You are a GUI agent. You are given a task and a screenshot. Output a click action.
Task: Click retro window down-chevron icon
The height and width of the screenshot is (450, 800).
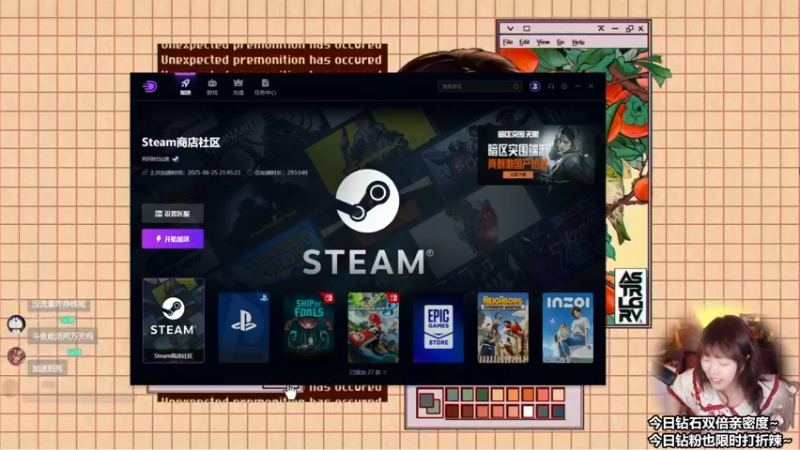(510, 29)
